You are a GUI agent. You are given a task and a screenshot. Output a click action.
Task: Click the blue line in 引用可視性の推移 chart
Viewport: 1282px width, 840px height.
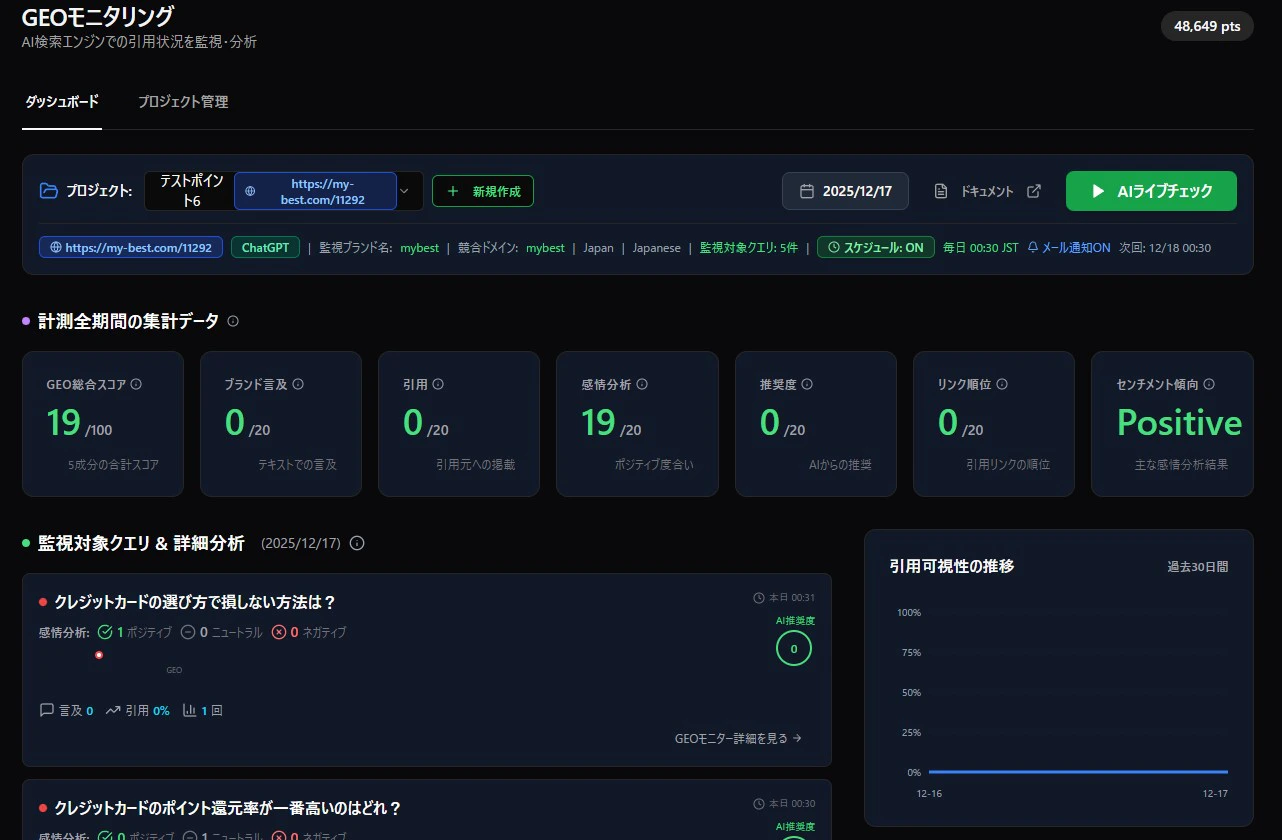[1078, 772]
